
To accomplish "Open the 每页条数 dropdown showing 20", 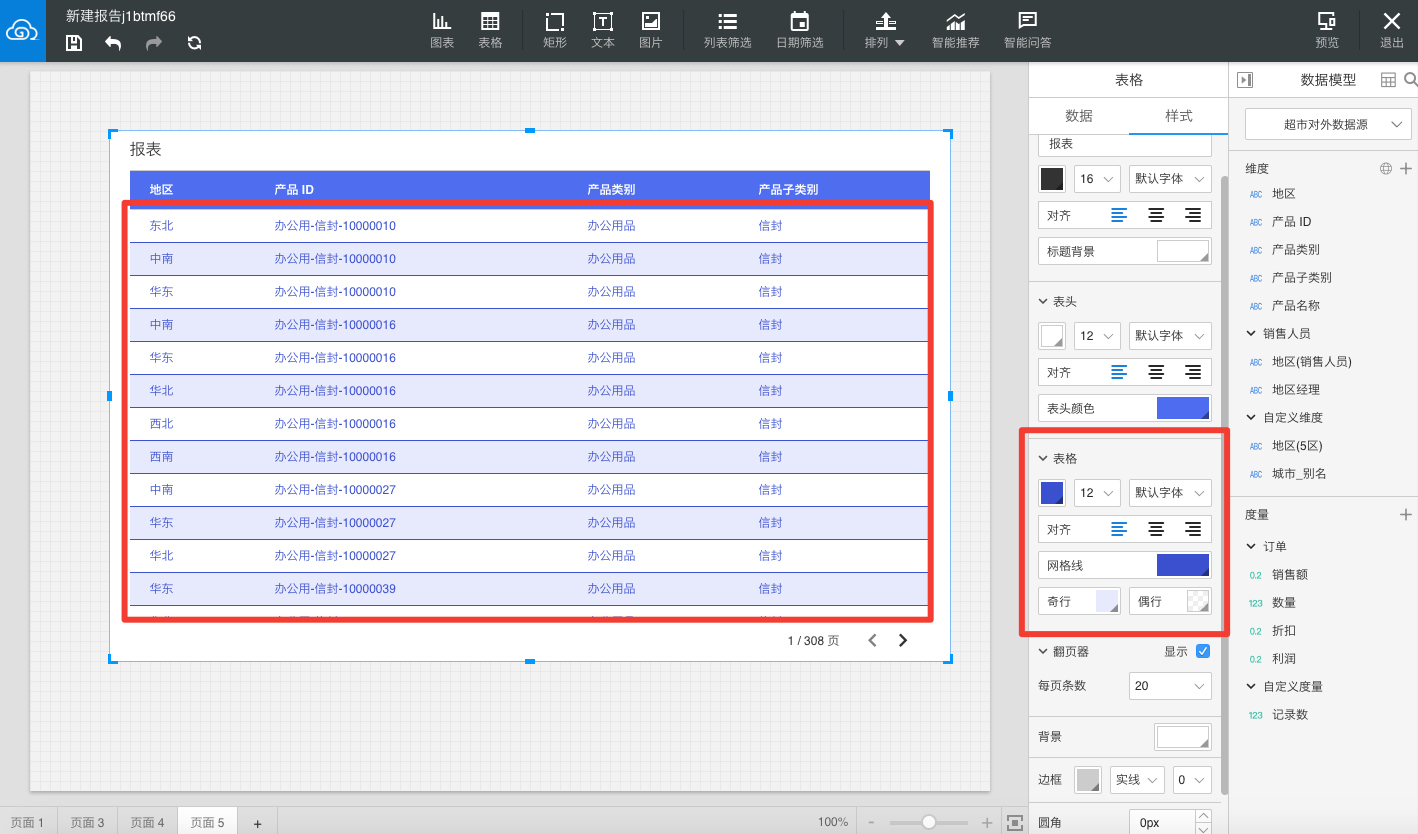I will pos(1170,686).
